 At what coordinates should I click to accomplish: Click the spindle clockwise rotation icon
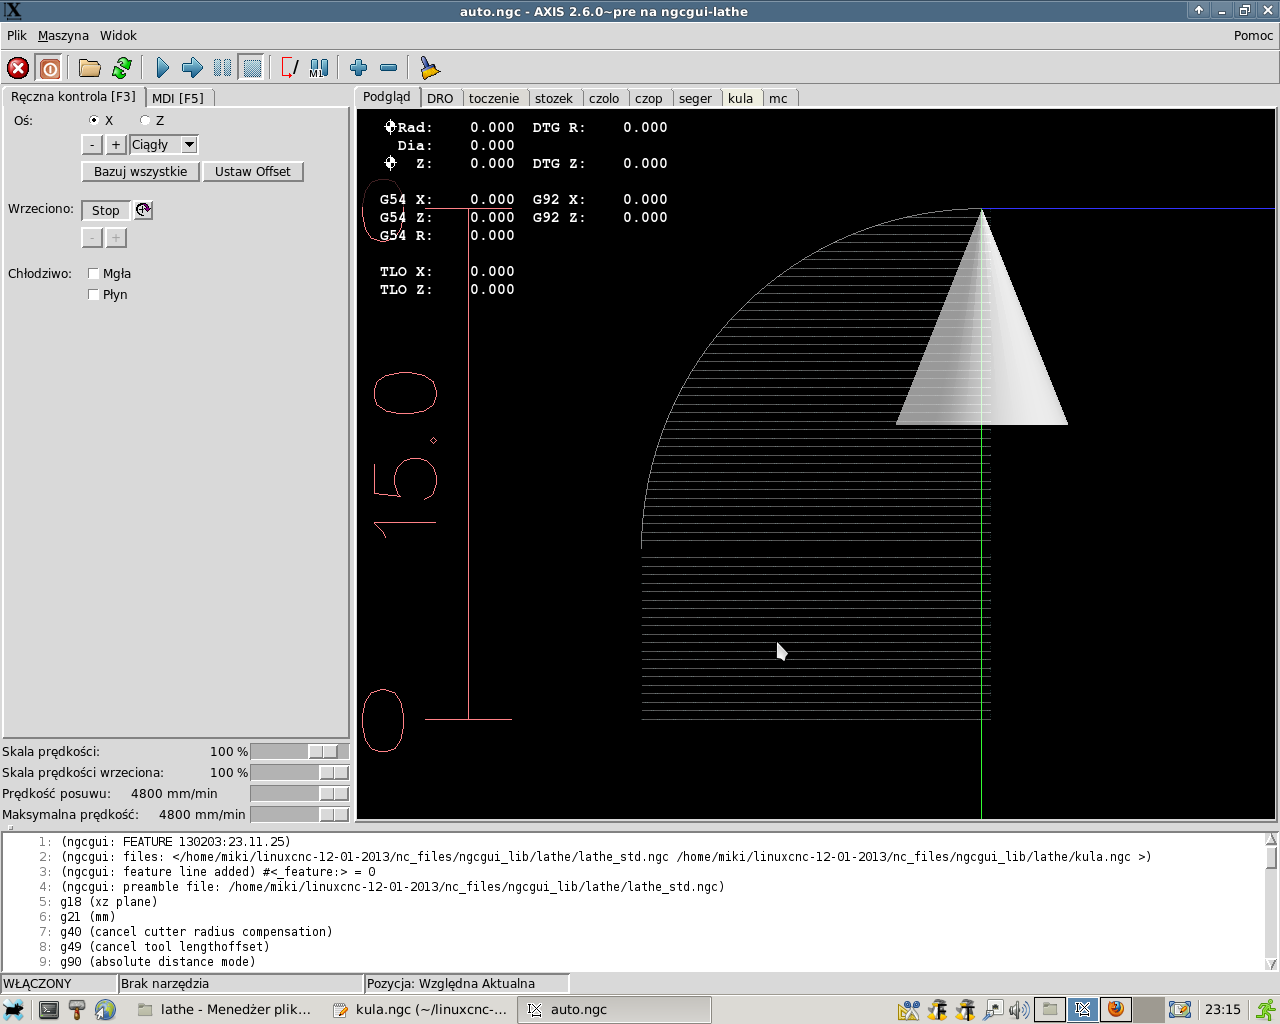pyautogui.click(x=144, y=210)
